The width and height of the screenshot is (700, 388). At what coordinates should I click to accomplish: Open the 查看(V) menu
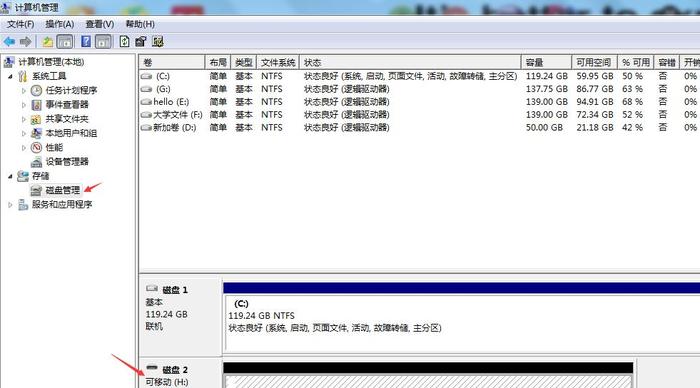pos(100,24)
